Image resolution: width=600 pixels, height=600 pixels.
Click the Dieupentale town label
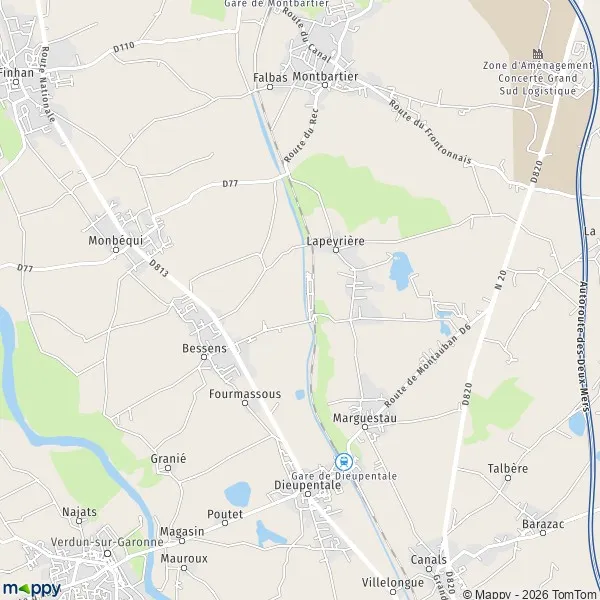click(x=308, y=485)
